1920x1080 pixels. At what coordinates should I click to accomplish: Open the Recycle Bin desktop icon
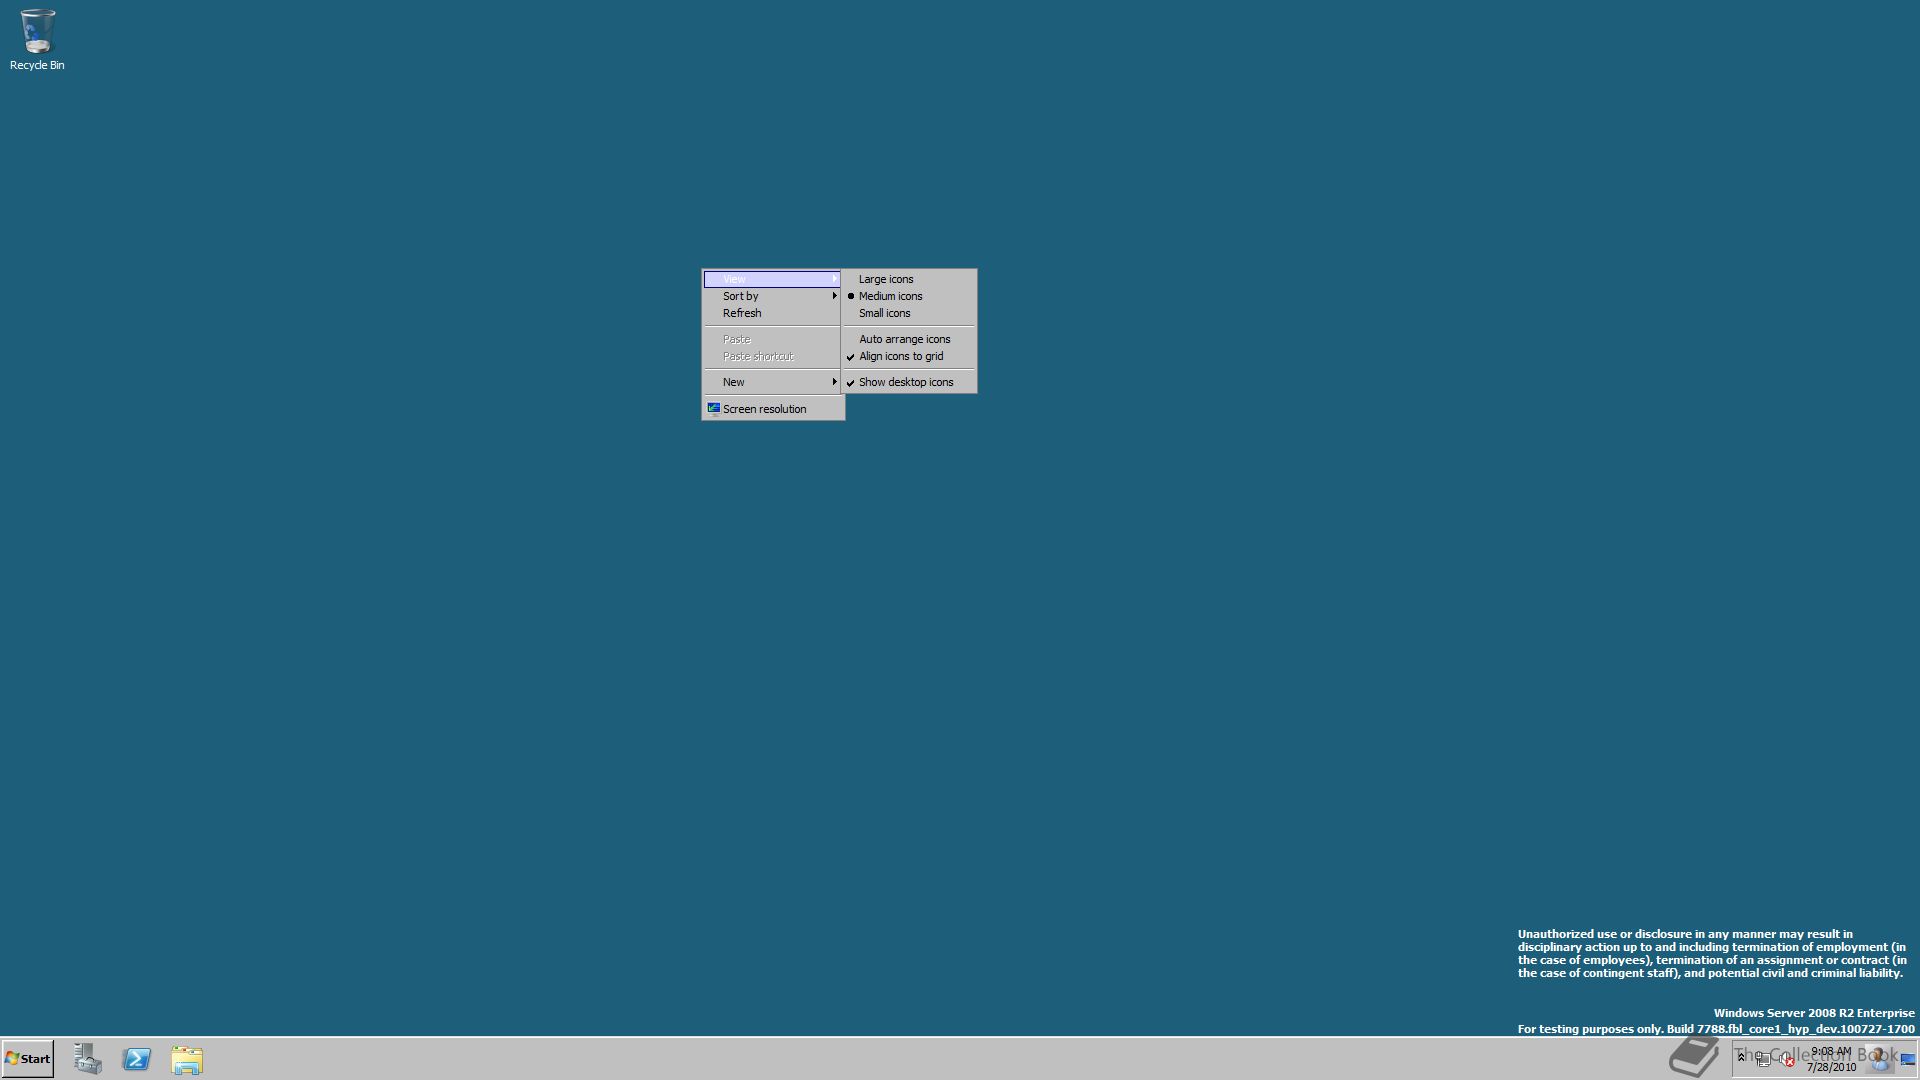pyautogui.click(x=37, y=40)
